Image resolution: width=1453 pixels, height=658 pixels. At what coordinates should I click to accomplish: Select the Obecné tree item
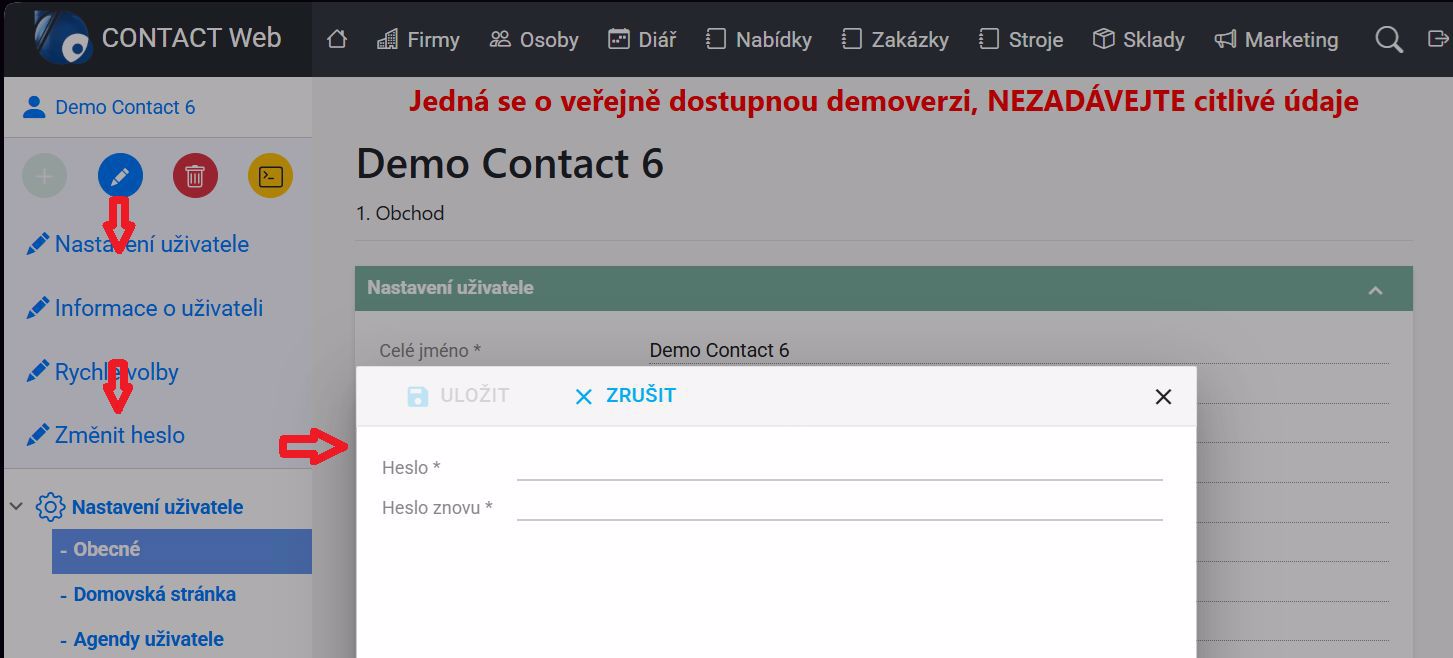click(x=182, y=551)
